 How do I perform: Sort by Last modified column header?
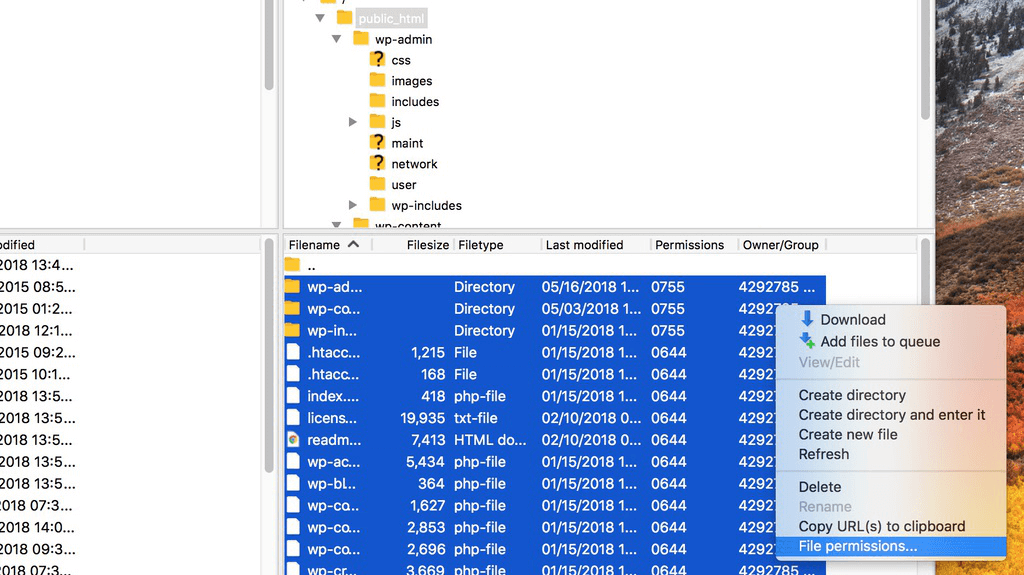coord(584,244)
